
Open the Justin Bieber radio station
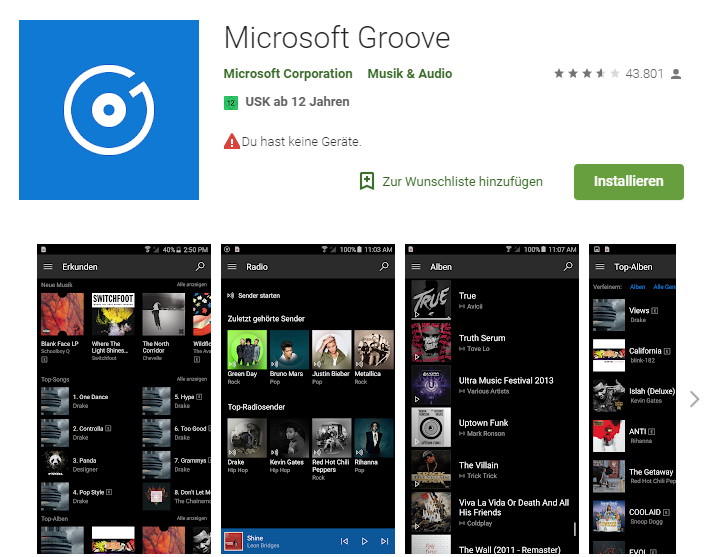(x=331, y=349)
